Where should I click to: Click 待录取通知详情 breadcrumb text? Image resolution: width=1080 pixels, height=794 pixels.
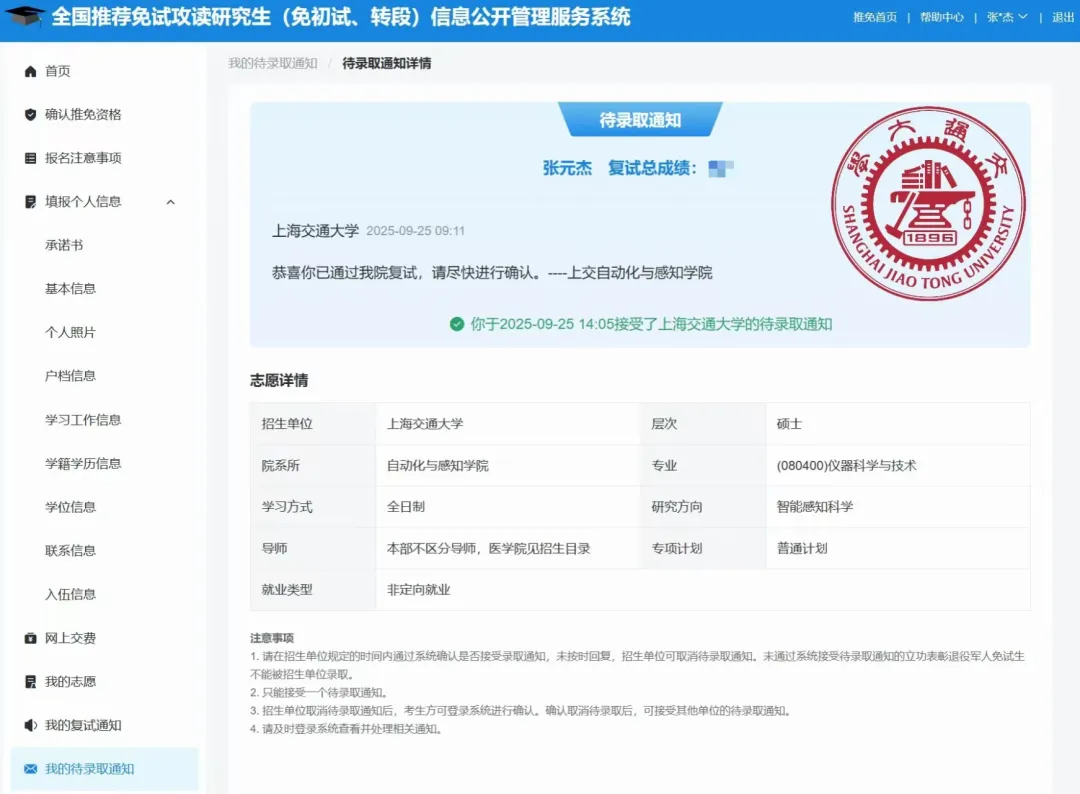(386, 63)
